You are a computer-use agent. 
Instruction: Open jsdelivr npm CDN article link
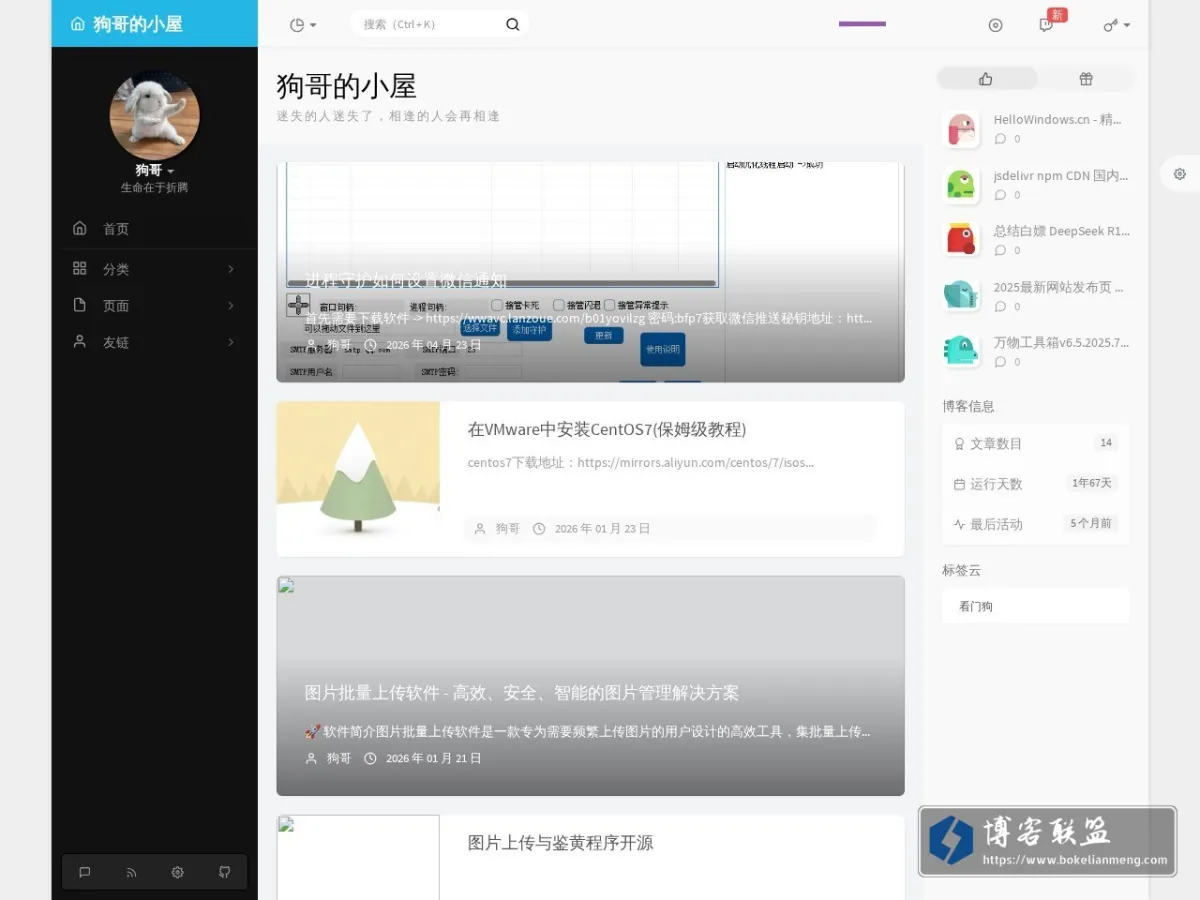click(x=1060, y=175)
